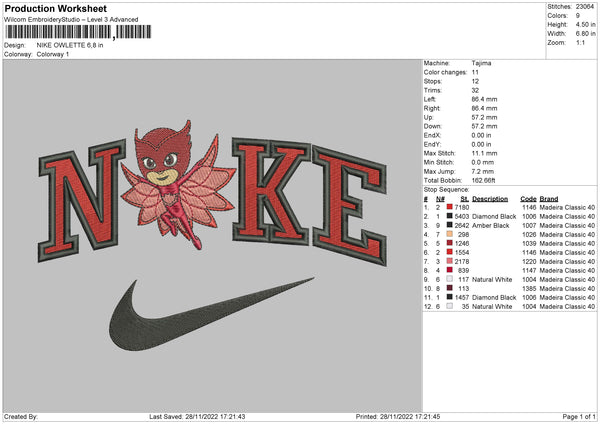600x424 pixels.
Task: Click the Stops value 12
Action: [x=475, y=81]
